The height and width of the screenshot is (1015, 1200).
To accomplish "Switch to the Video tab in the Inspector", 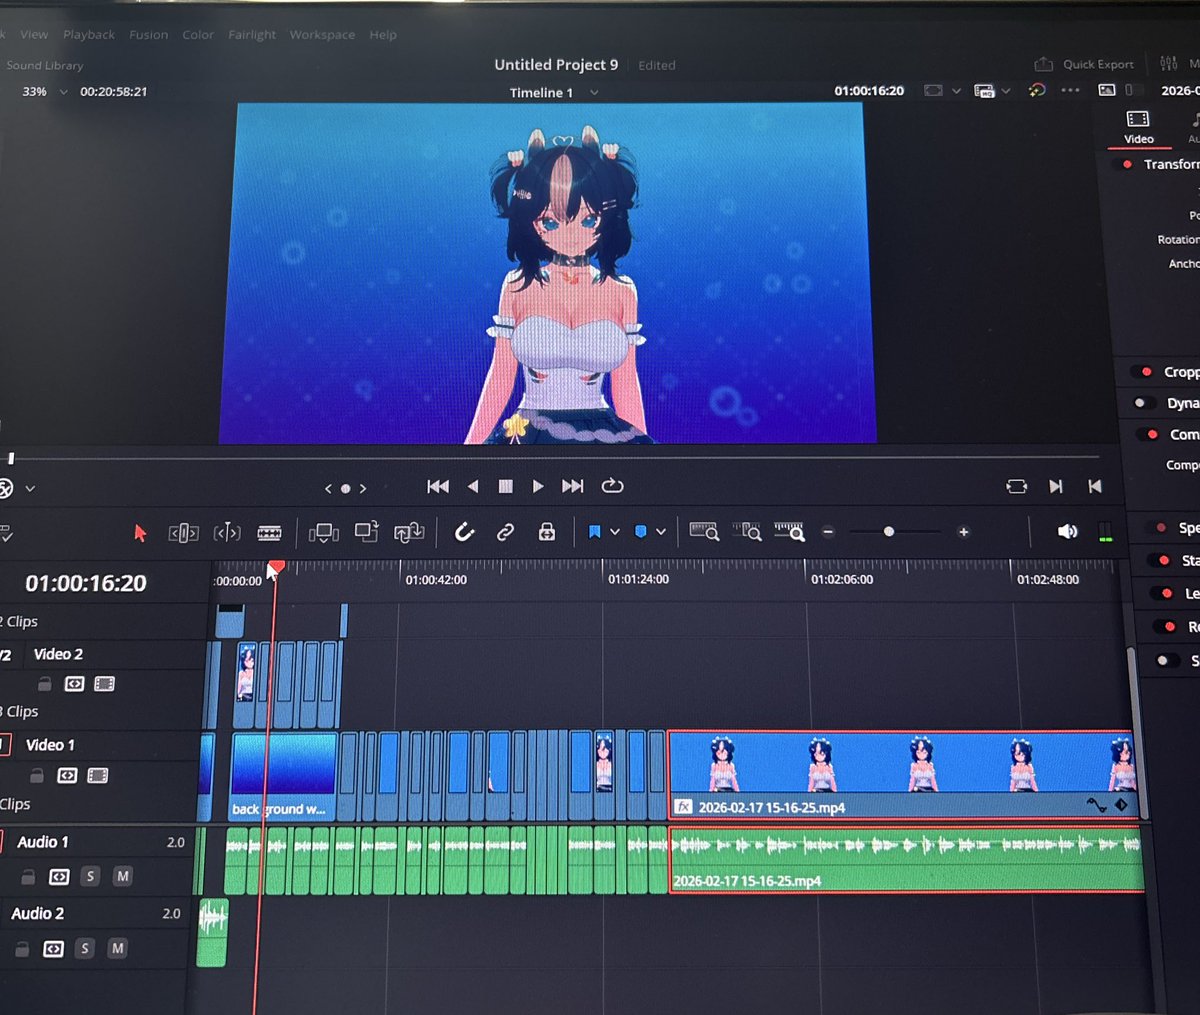I will point(1138,128).
